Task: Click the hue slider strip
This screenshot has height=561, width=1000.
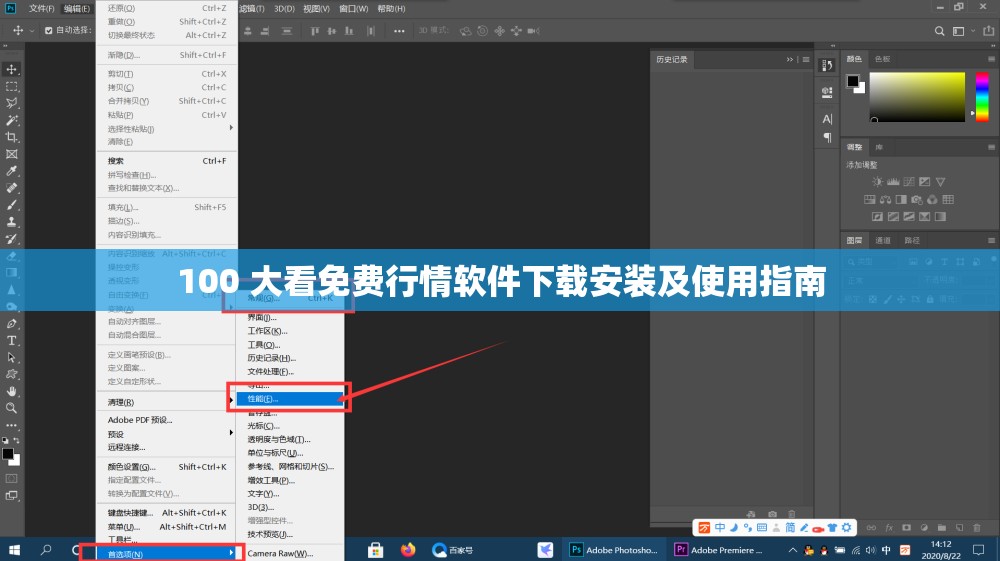Action: point(982,97)
